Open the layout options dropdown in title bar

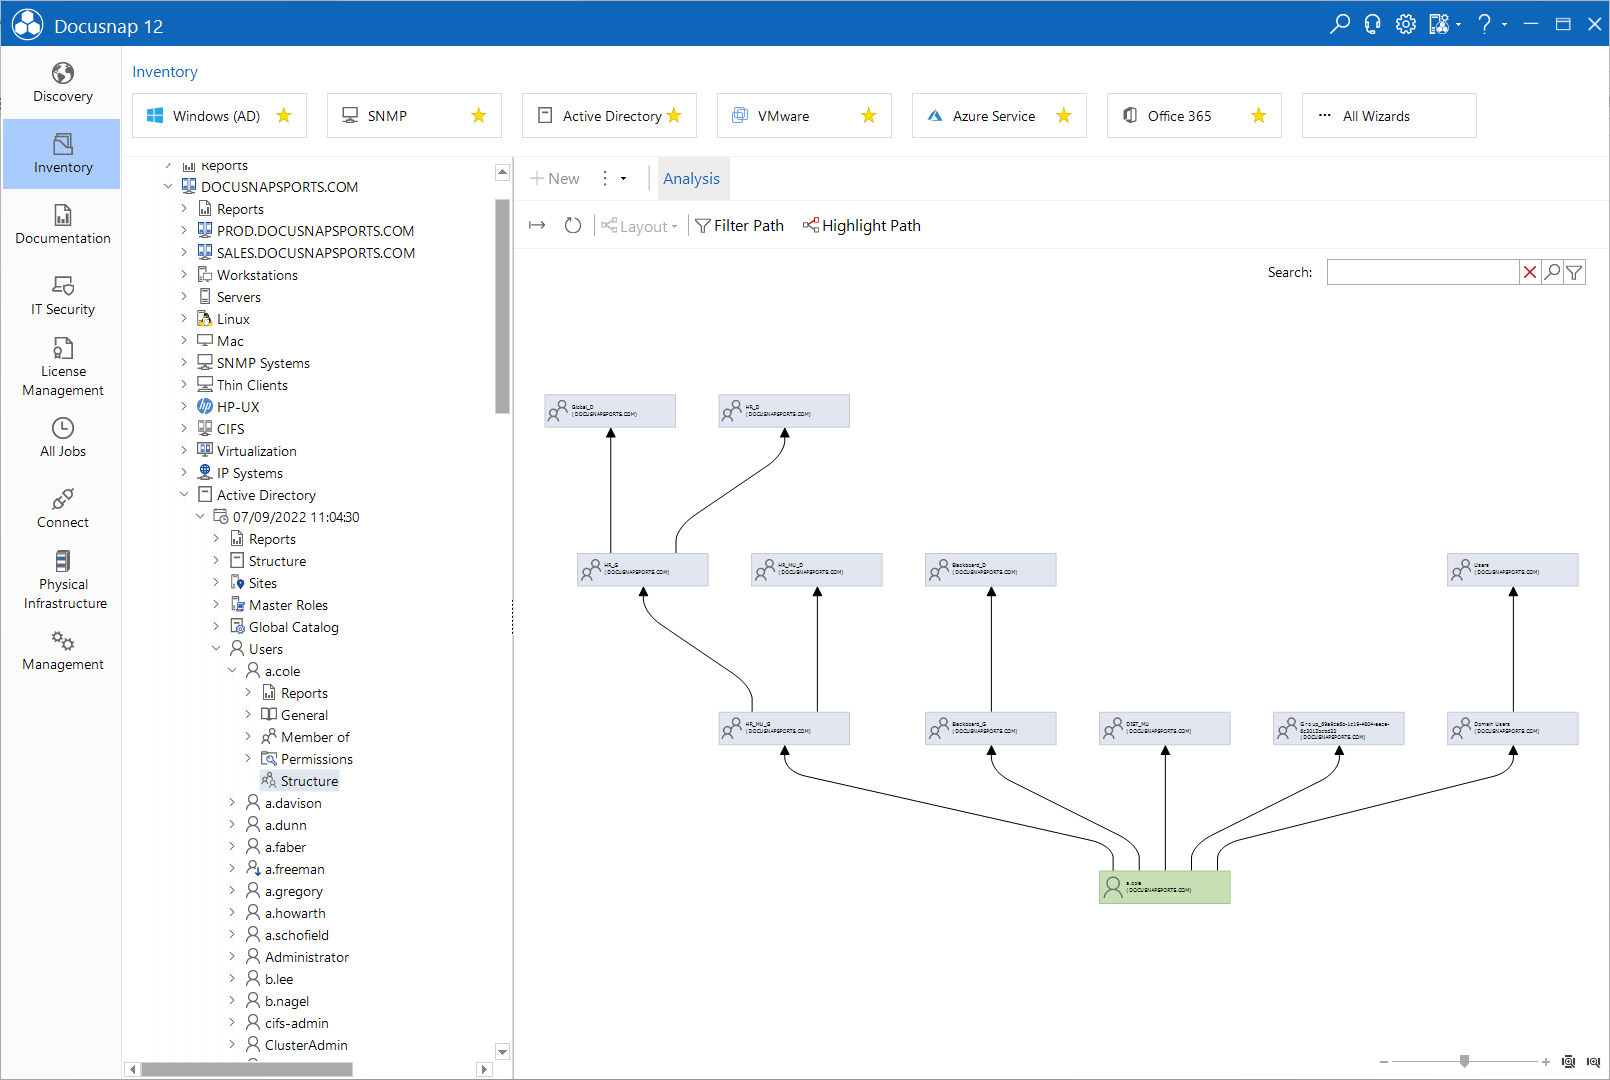1445,24
